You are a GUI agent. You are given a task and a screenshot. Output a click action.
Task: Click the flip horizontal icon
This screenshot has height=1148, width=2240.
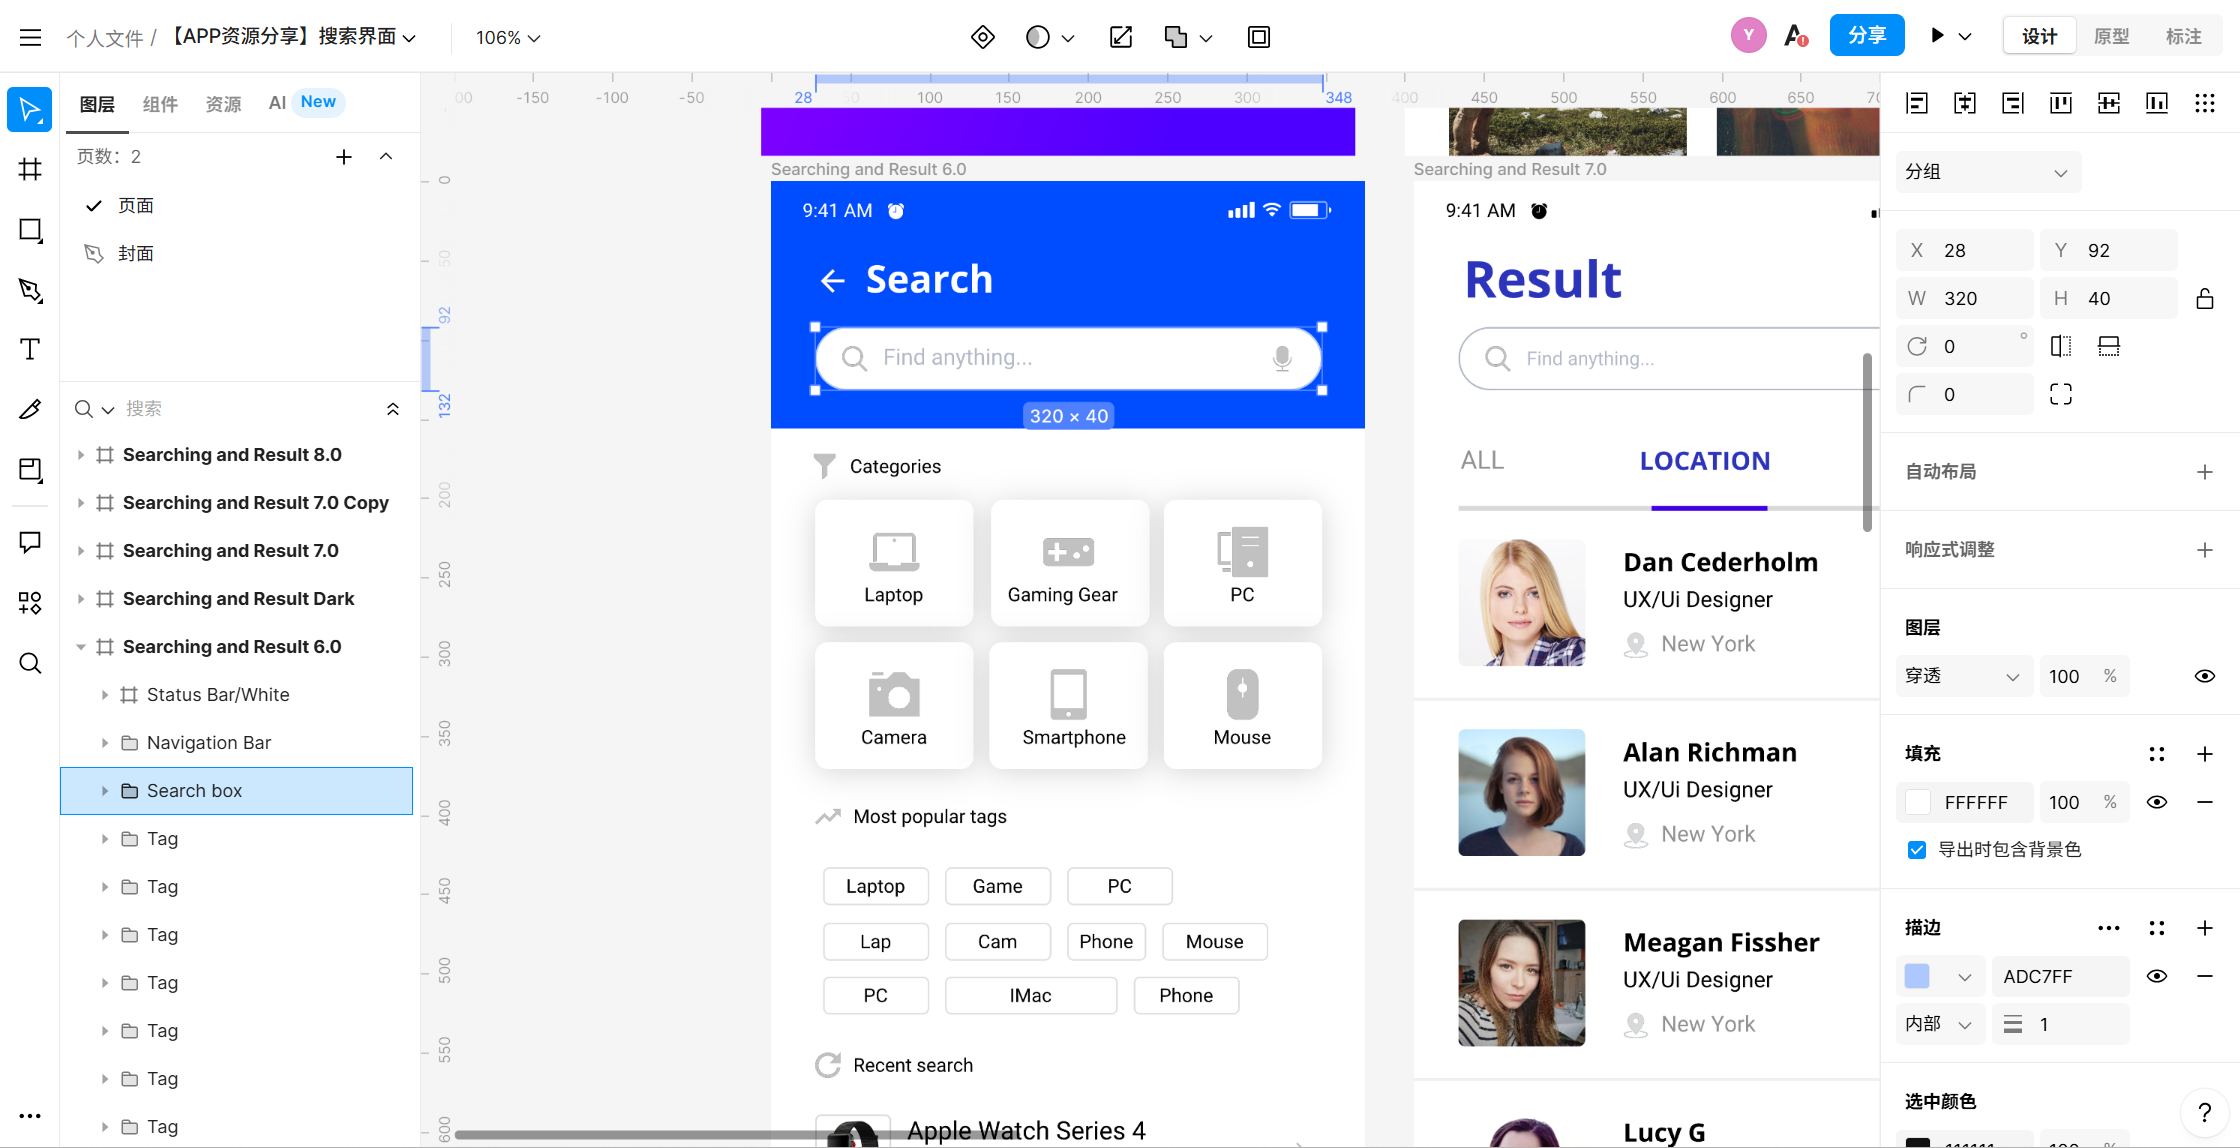pos(2060,346)
